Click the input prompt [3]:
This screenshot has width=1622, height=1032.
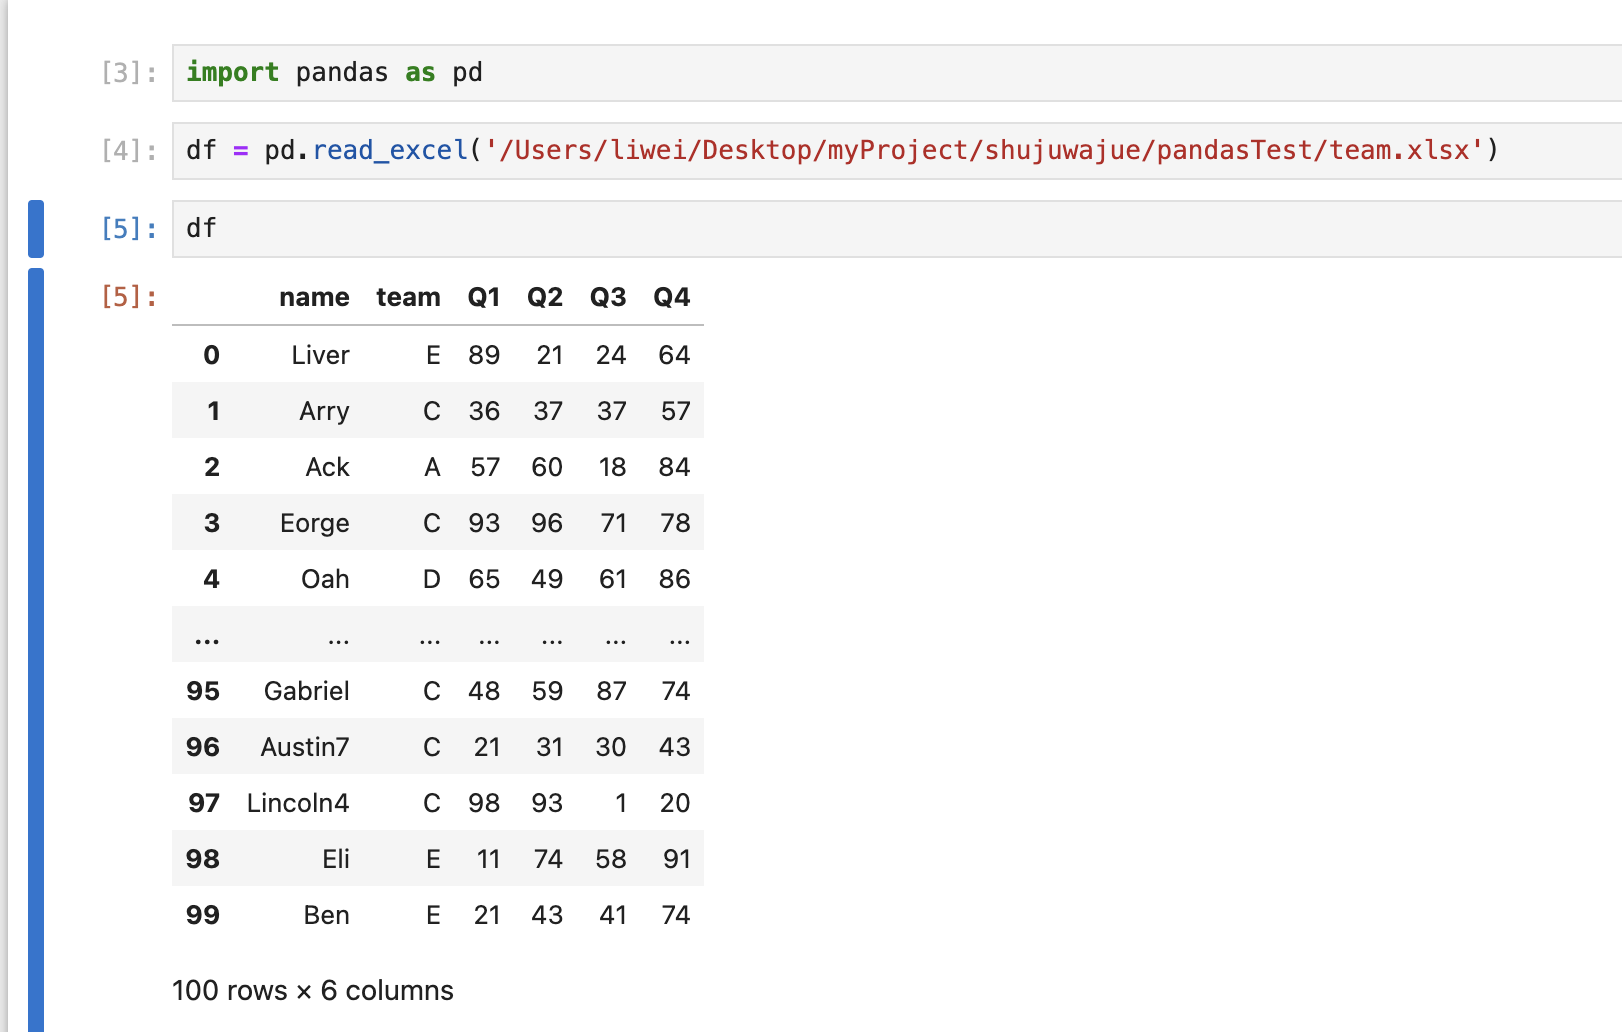(x=129, y=73)
